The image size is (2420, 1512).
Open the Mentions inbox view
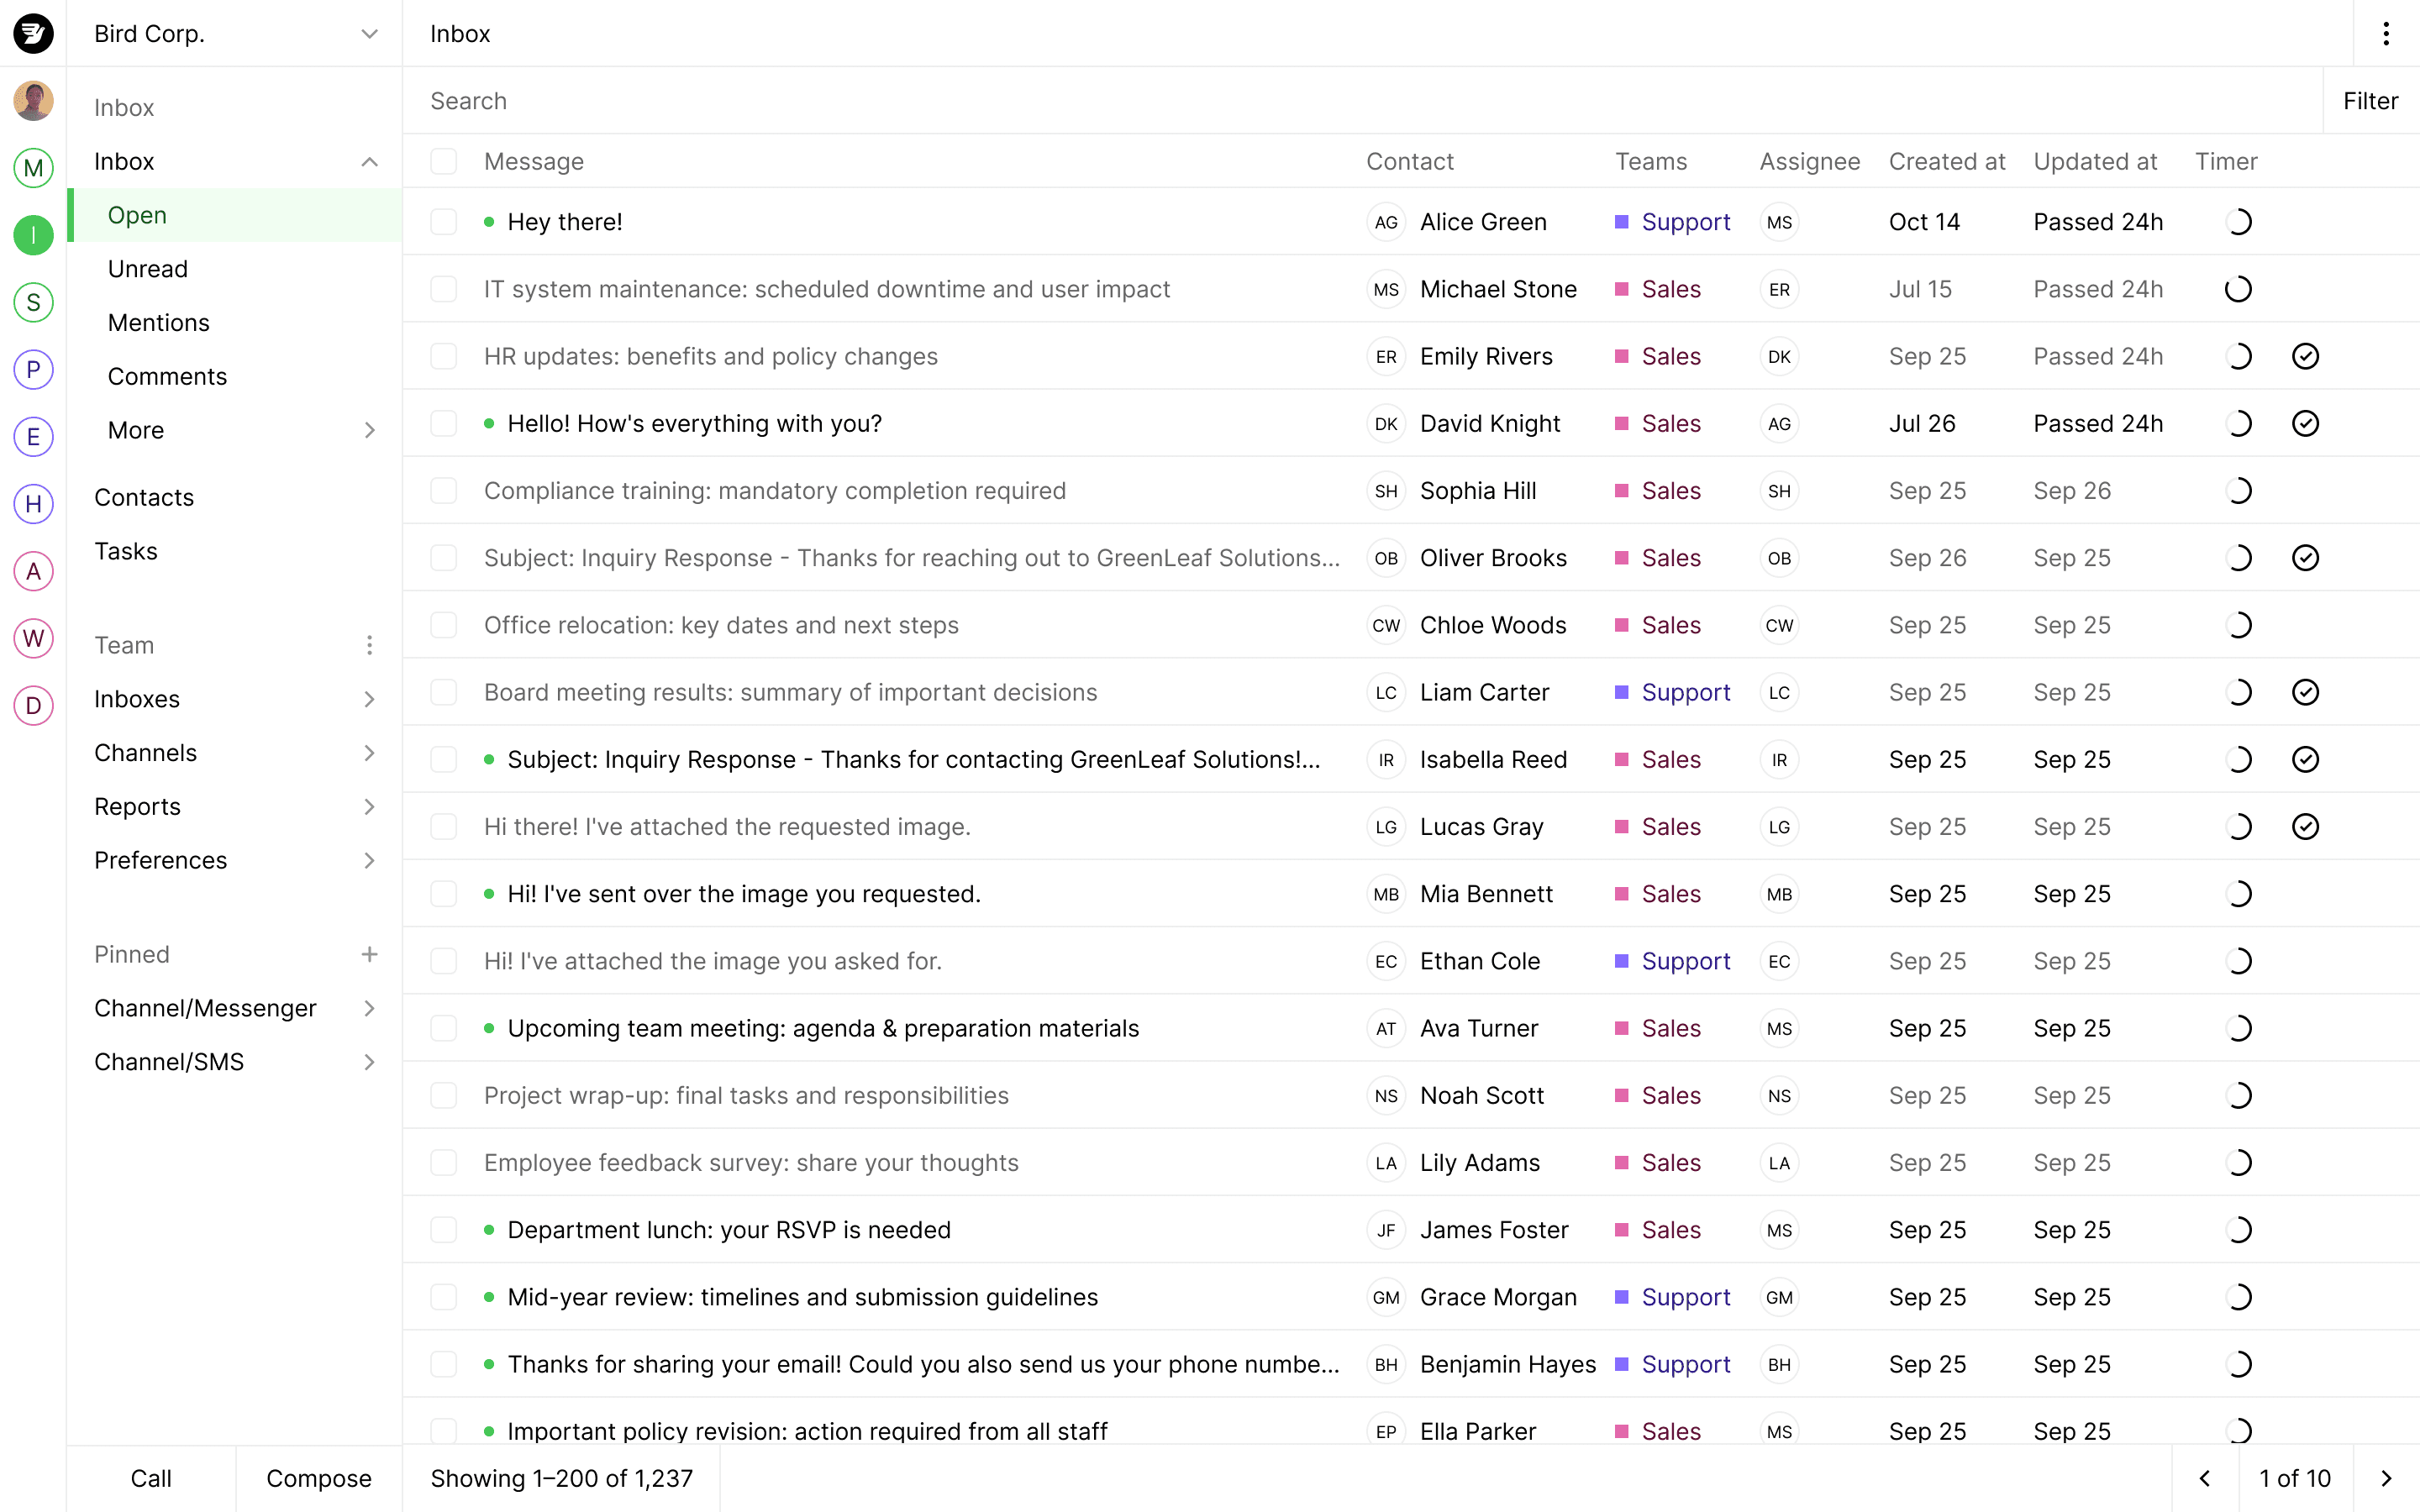pyautogui.click(x=159, y=323)
